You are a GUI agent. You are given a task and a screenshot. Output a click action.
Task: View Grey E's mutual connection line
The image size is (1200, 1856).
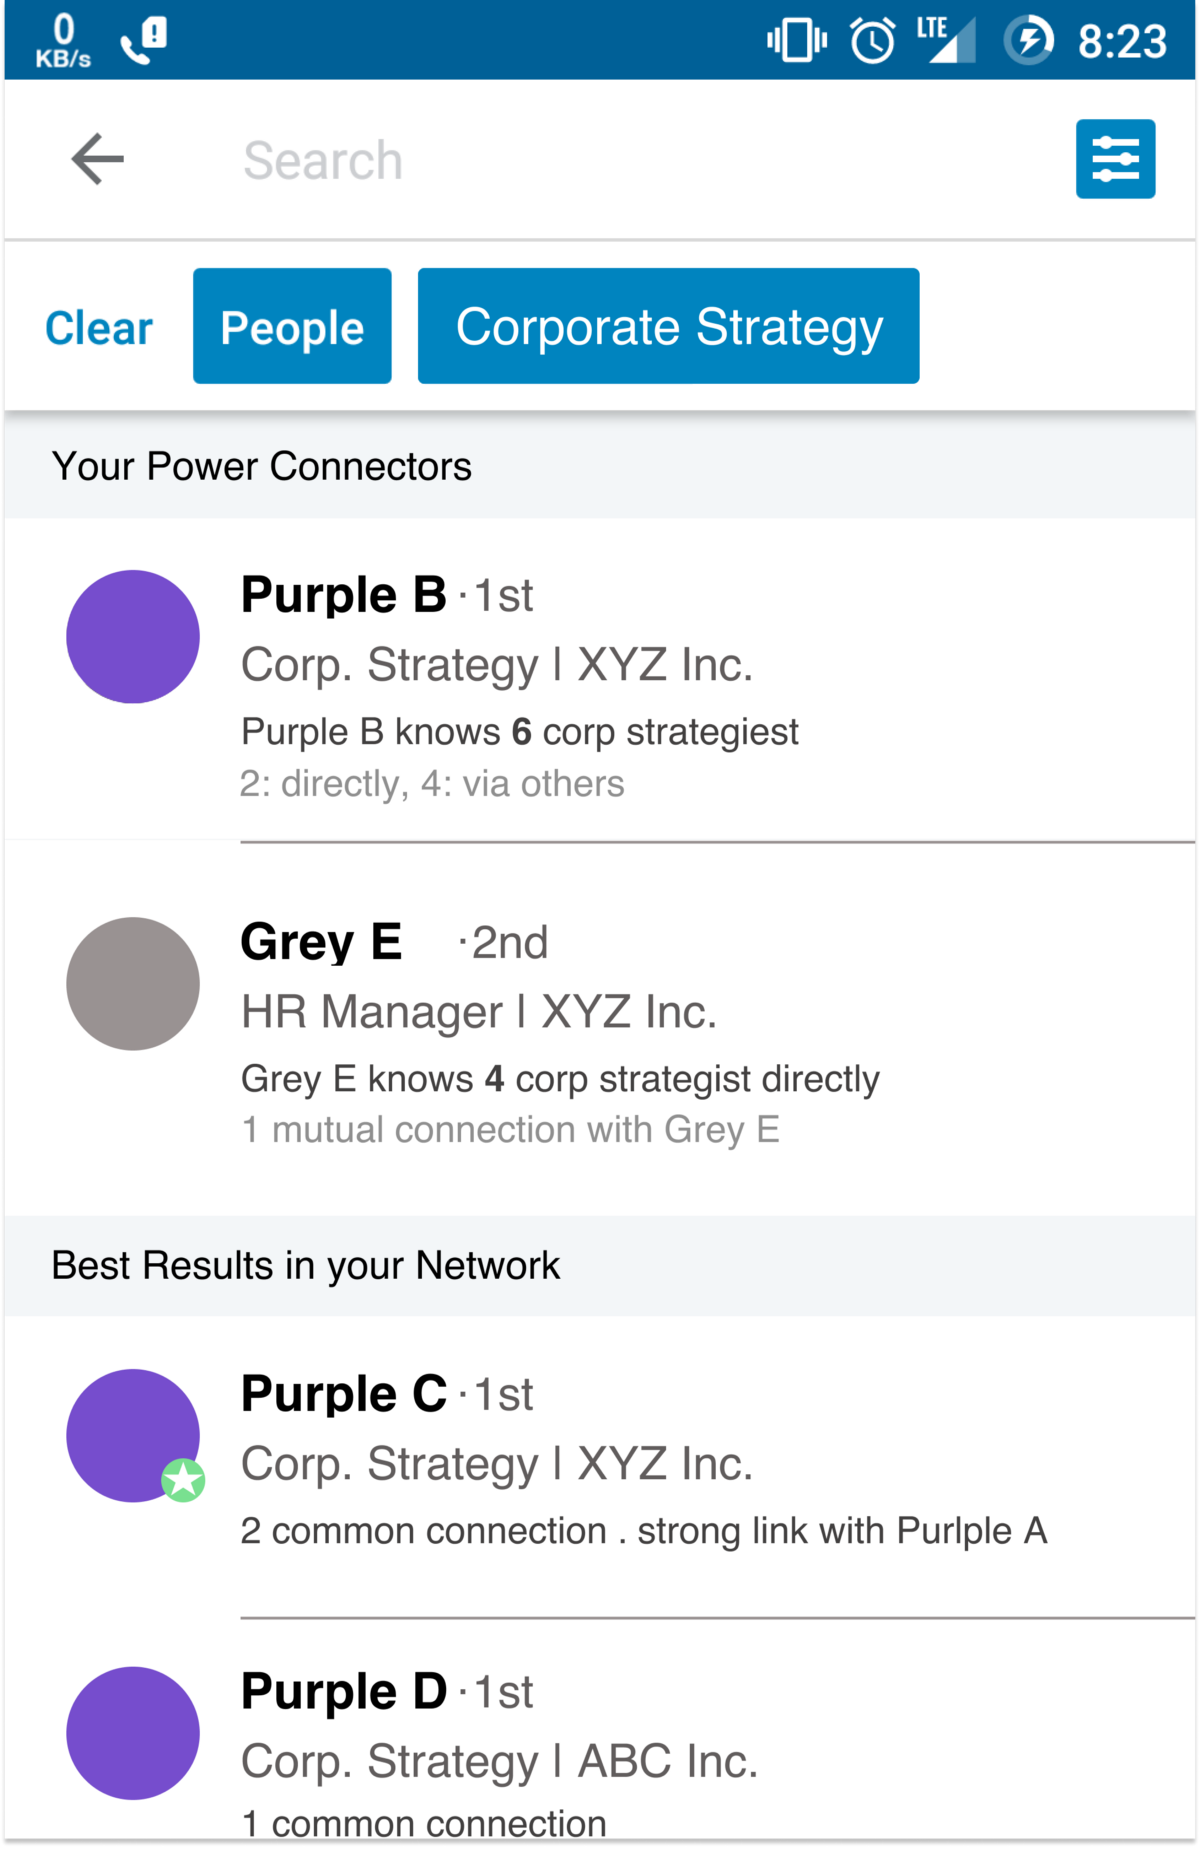(x=510, y=1130)
